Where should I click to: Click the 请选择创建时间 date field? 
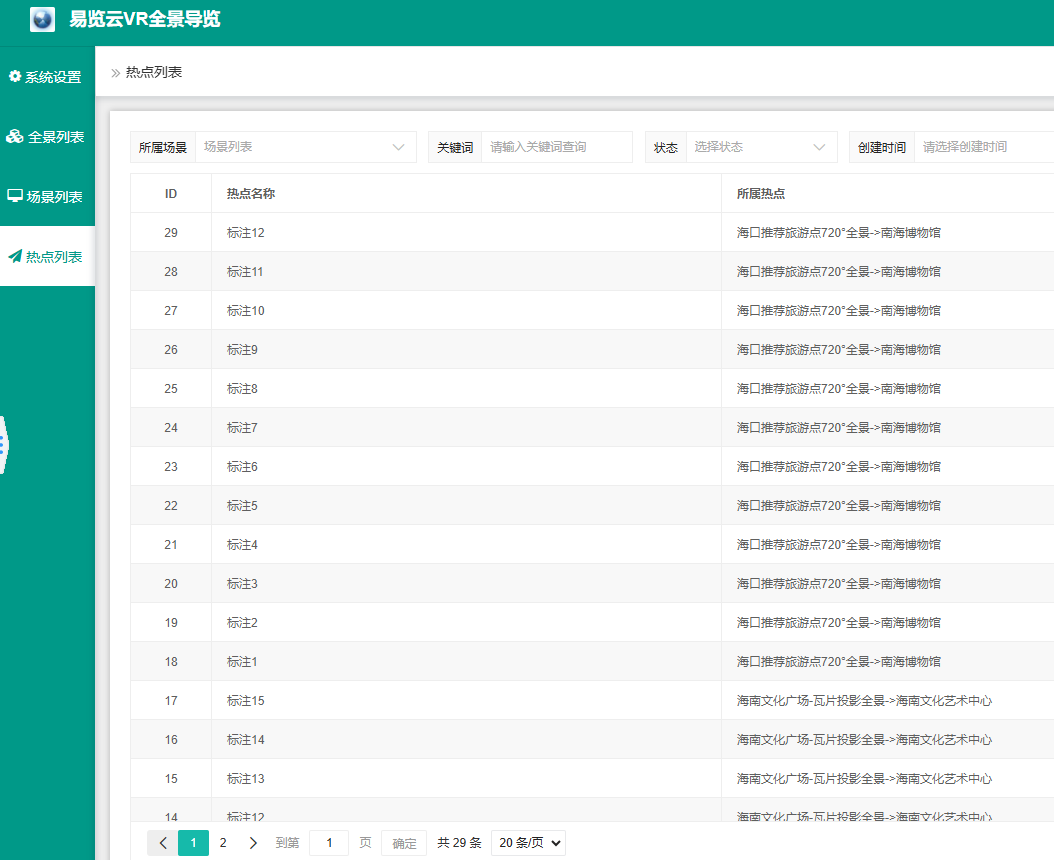tap(985, 146)
